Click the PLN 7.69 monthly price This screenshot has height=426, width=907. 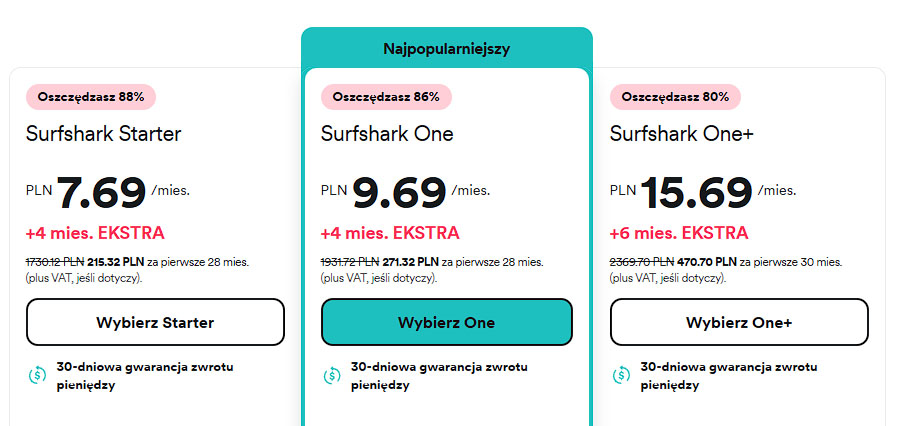108,192
